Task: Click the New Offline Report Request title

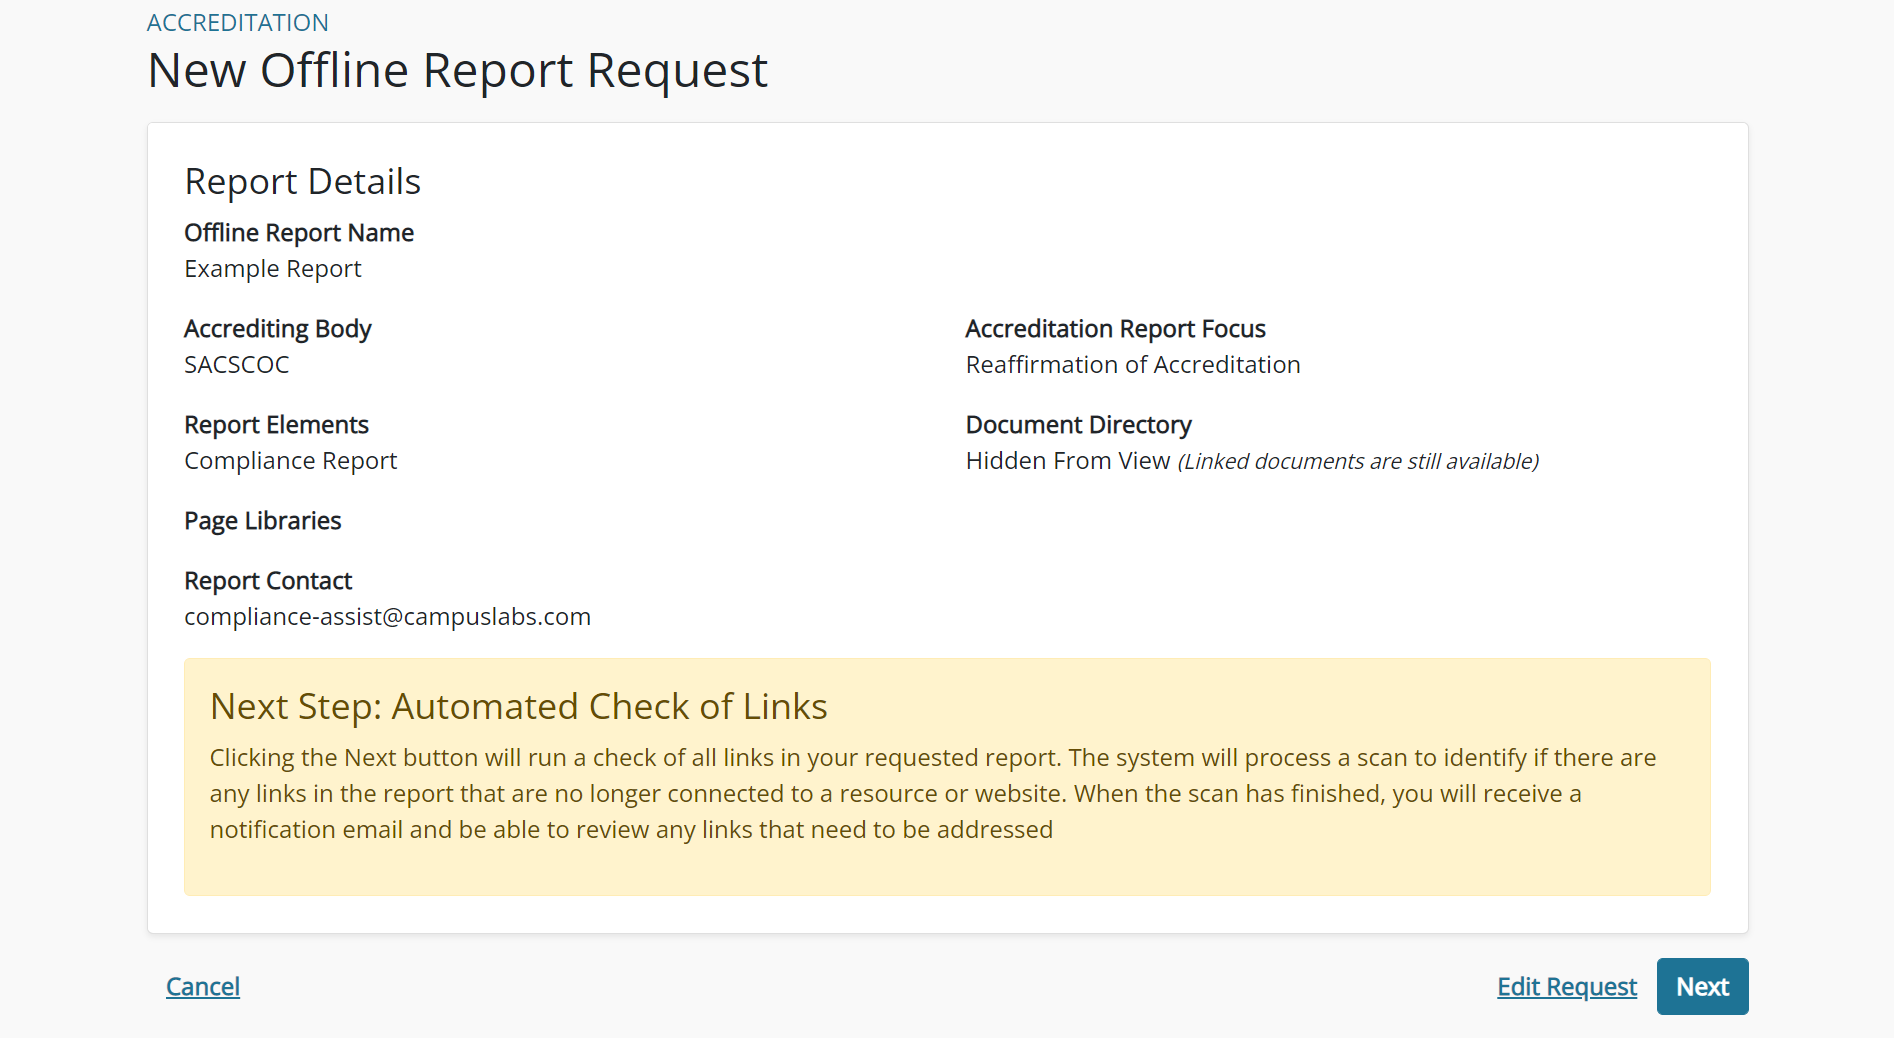Action: pyautogui.click(x=457, y=71)
